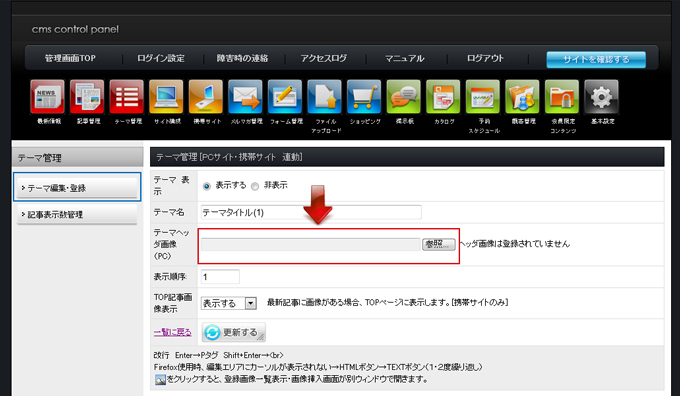Click the 更新する update button
Image resolution: width=680 pixels, height=396 pixels.
[234, 332]
